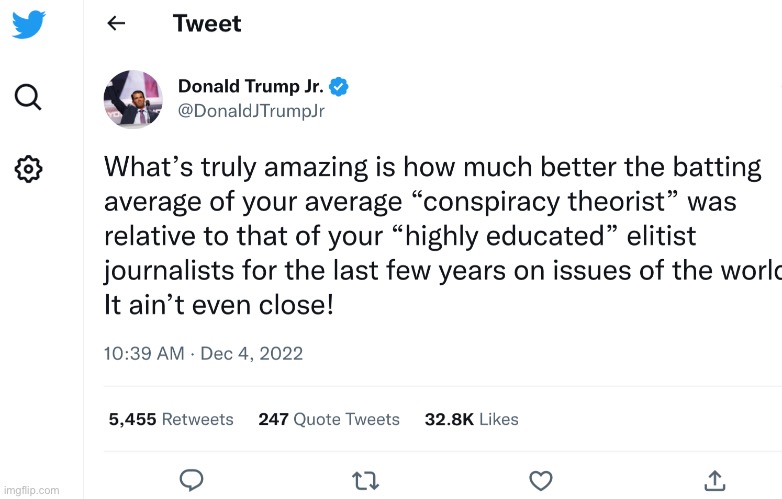Click the reply speech bubble icon
The width and height of the screenshot is (782, 499).
point(191,481)
